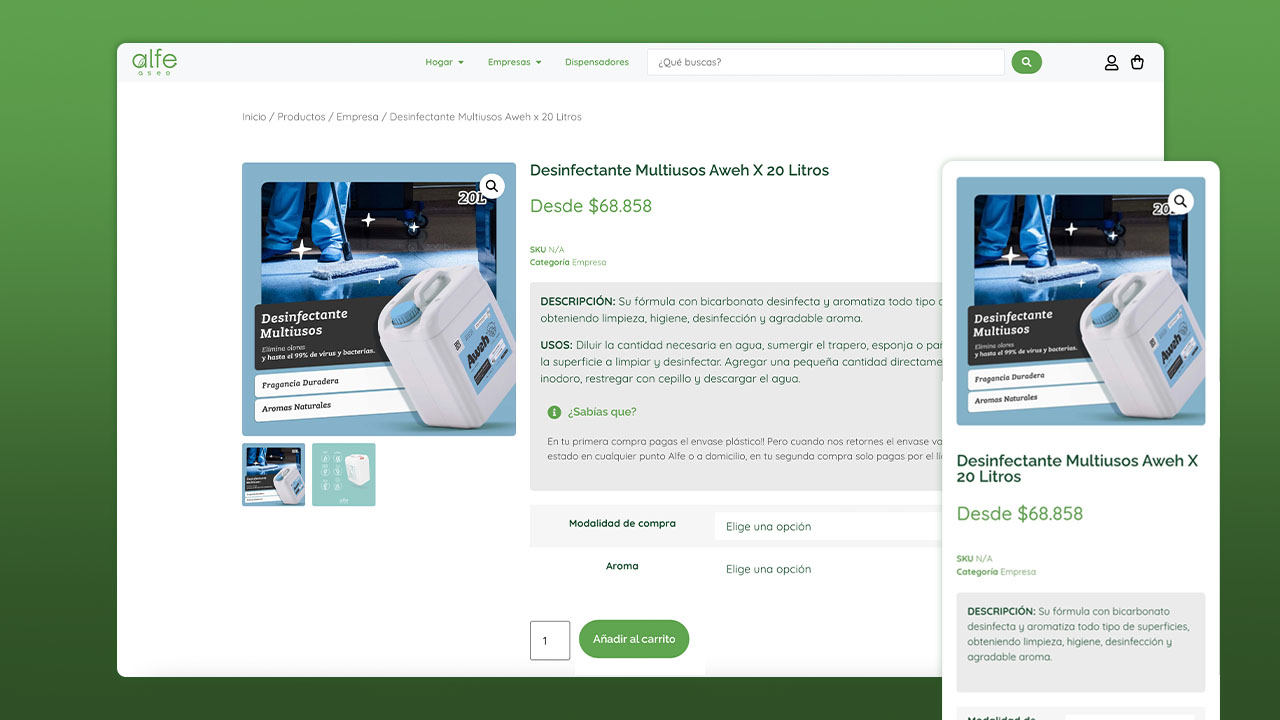Select the first product thumbnail with mop
This screenshot has width=1280, height=720.
click(x=273, y=474)
